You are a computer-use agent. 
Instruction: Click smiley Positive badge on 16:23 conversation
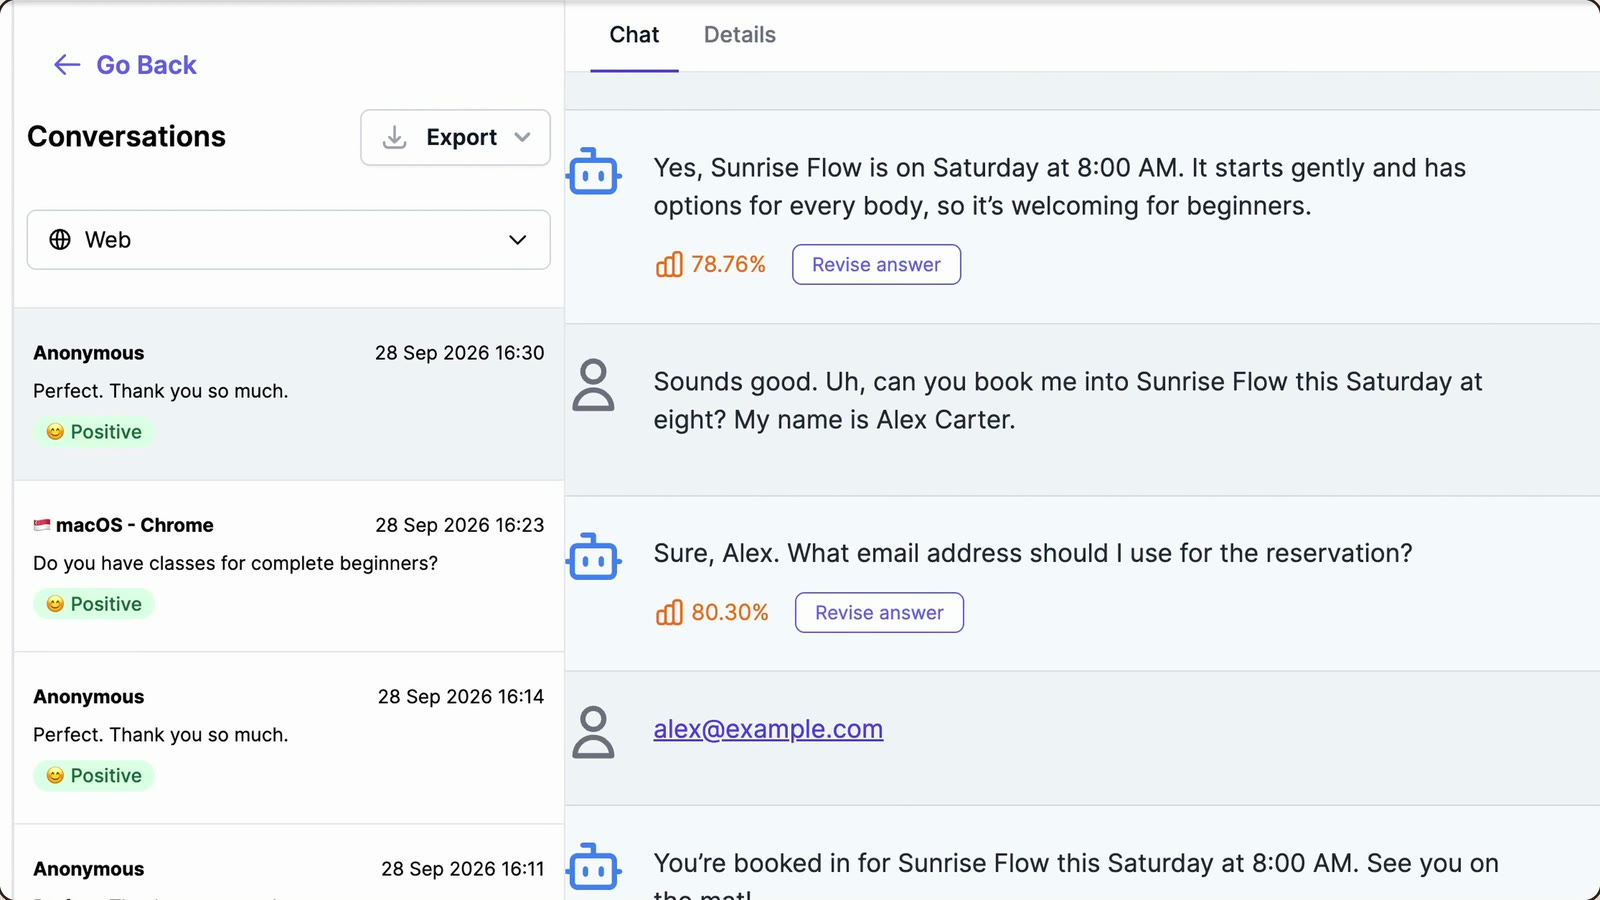94,604
